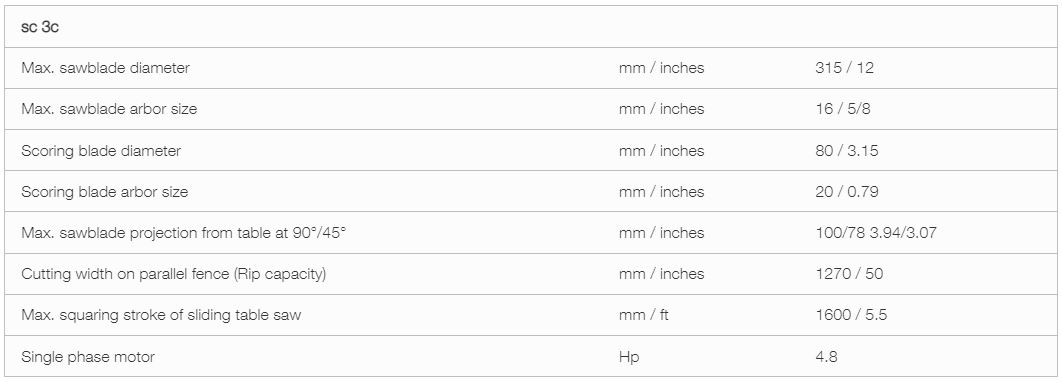Select the sawblade projection at 90°/45° label
1062x383 pixels.
click(x=184, y=233)
